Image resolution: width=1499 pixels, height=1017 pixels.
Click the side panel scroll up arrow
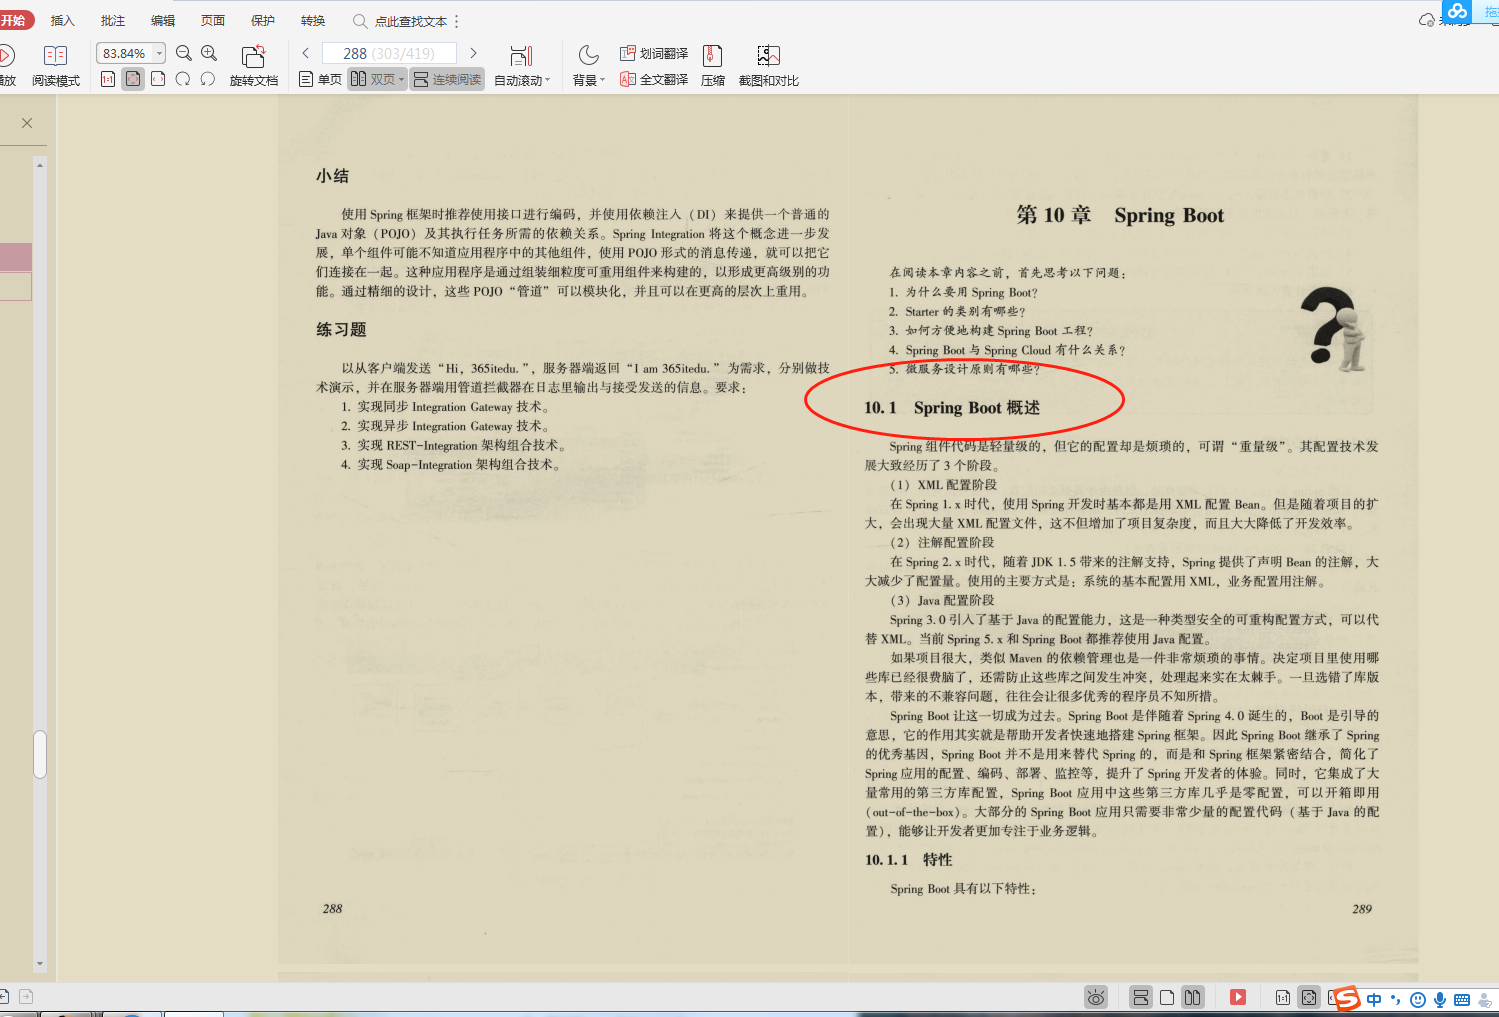pos(40,163)
